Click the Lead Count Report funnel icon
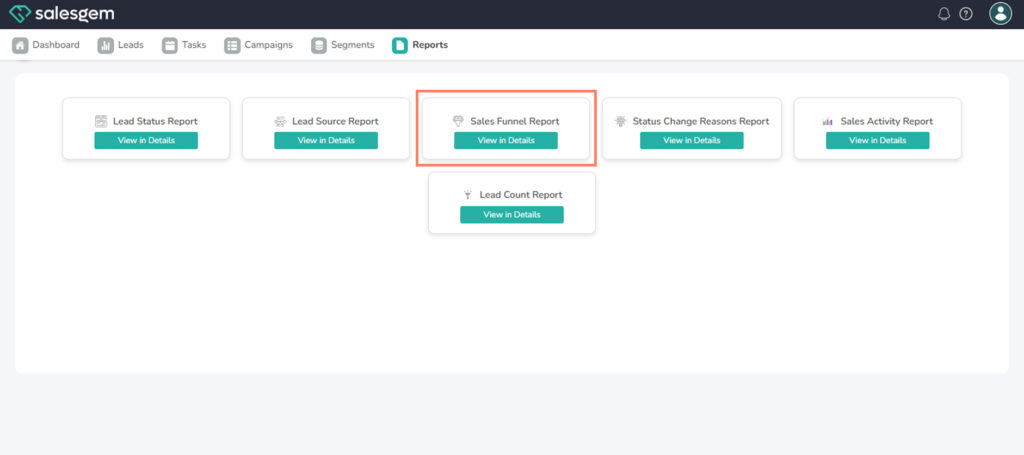Viewport: 1024px width, 455px height. [467, 195]
